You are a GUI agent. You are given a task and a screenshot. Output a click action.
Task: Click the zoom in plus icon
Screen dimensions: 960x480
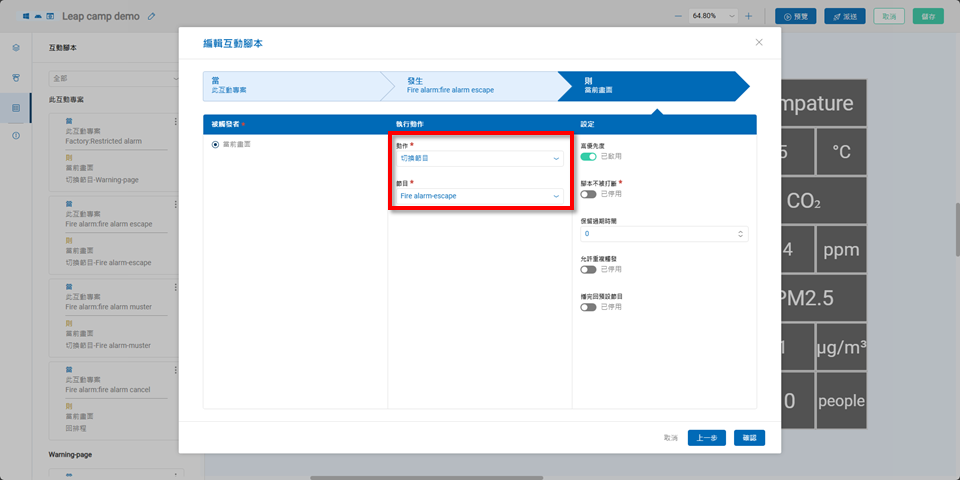pos(748,16)
